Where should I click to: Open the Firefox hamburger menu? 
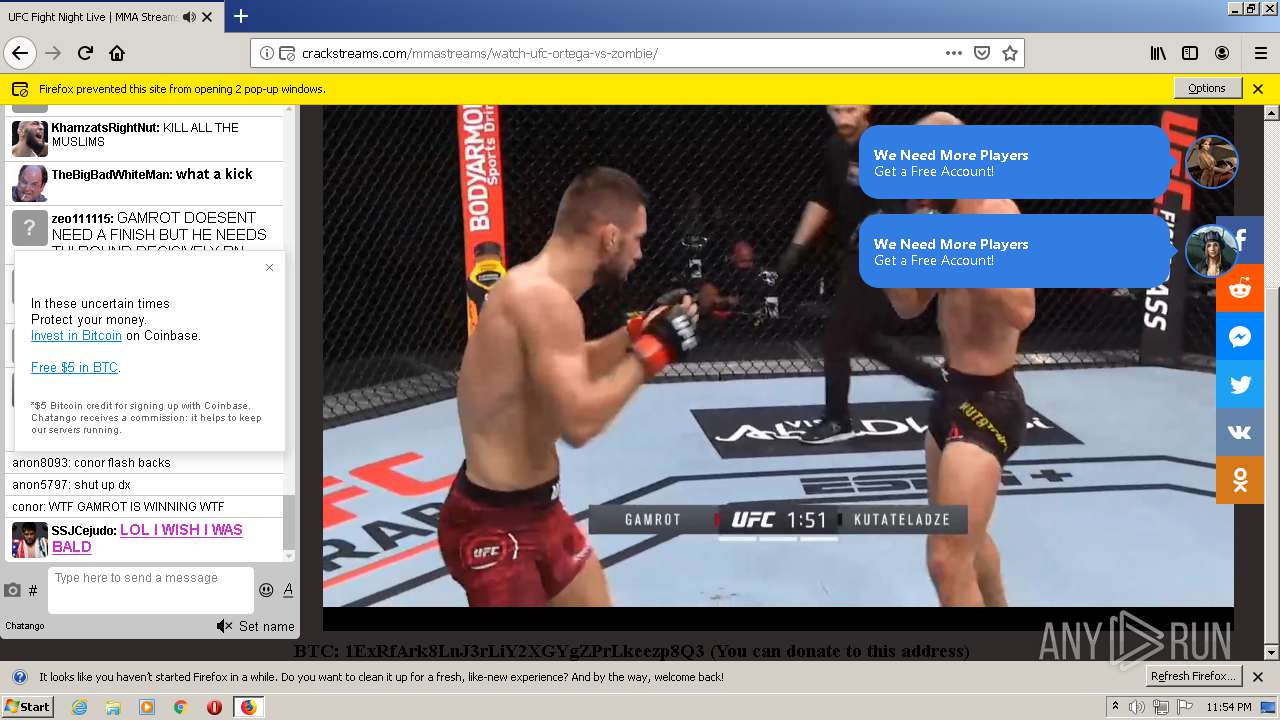coord(1260,53)
